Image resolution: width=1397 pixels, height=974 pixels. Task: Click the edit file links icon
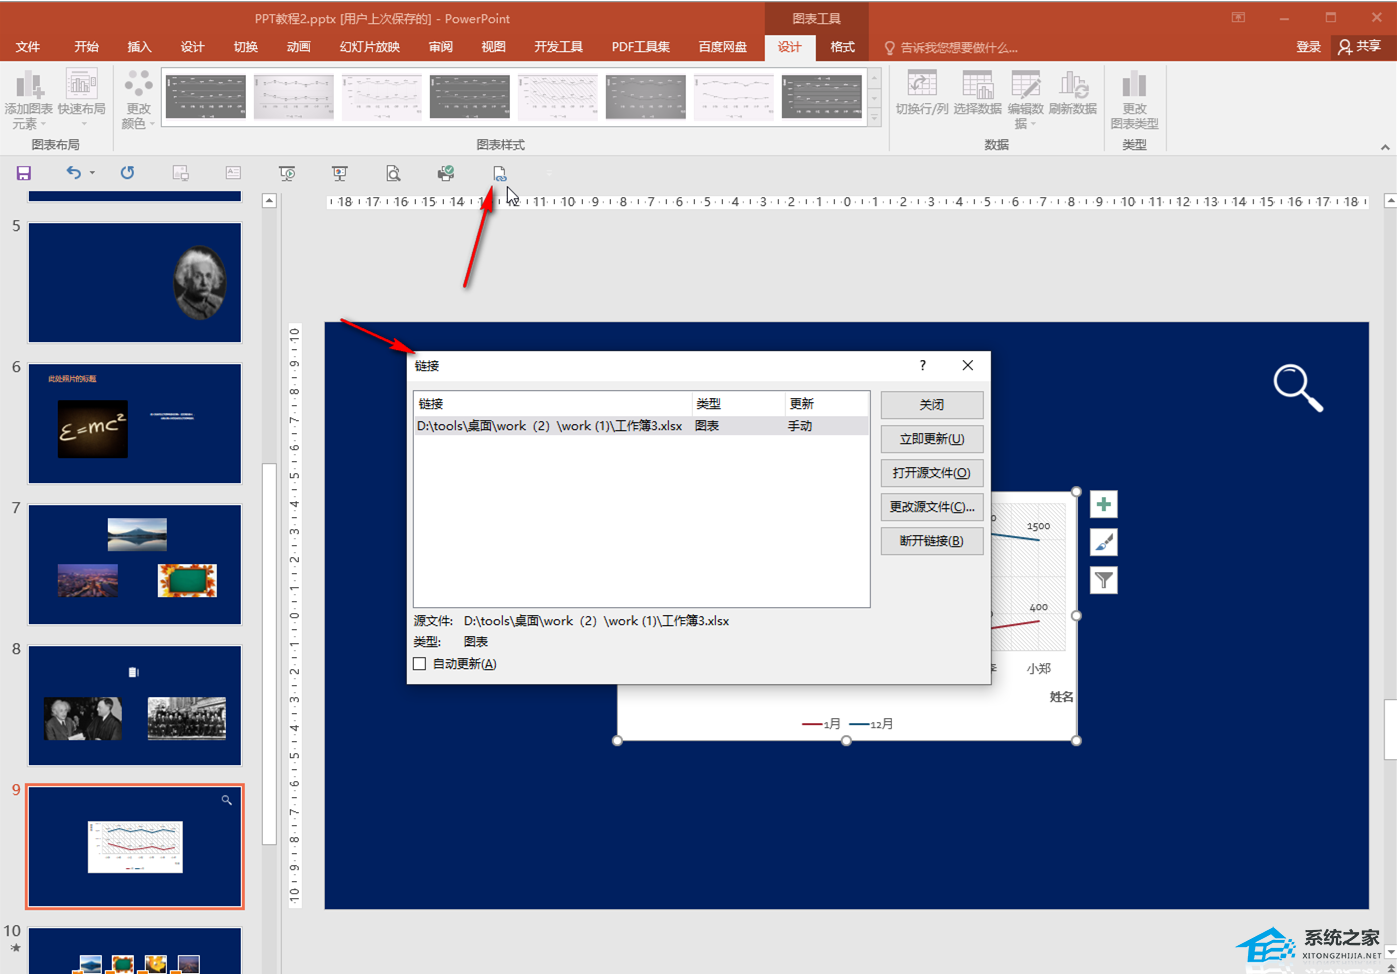499,174
